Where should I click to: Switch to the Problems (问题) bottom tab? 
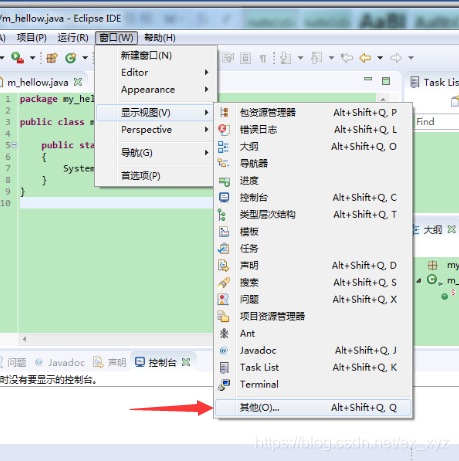tap(14, 362)
